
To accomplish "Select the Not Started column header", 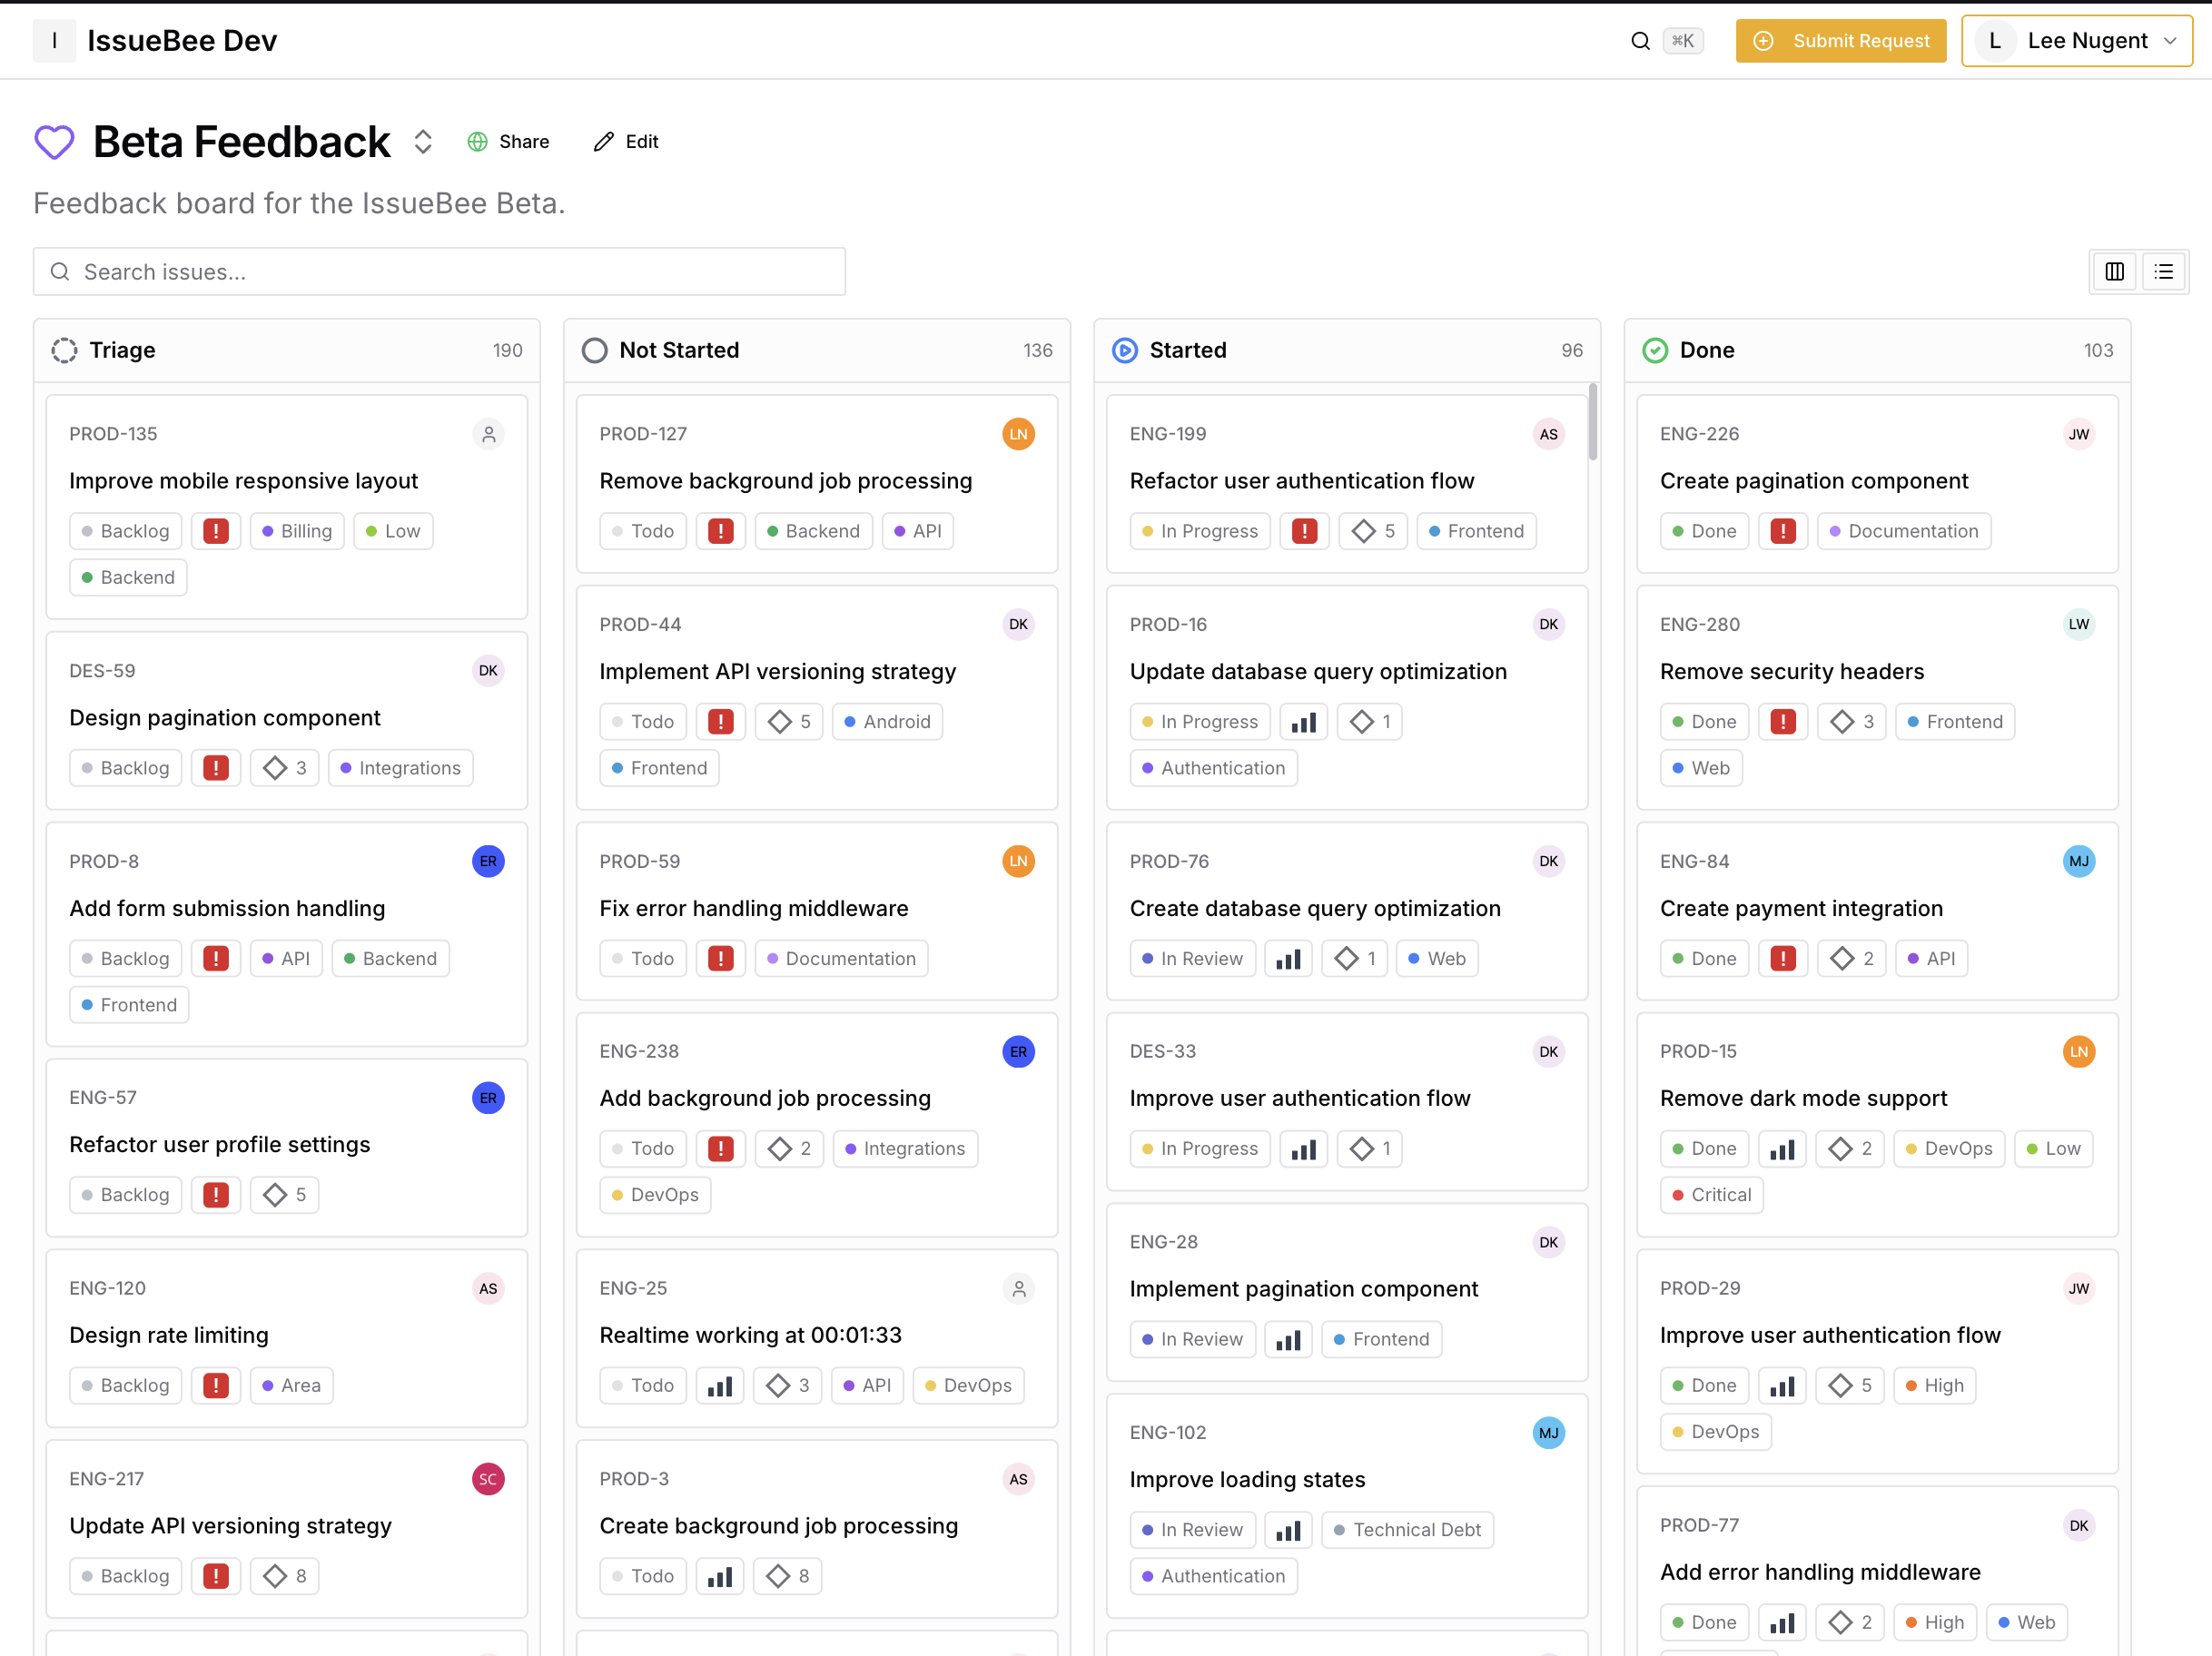I will click(x=678, y=350).
